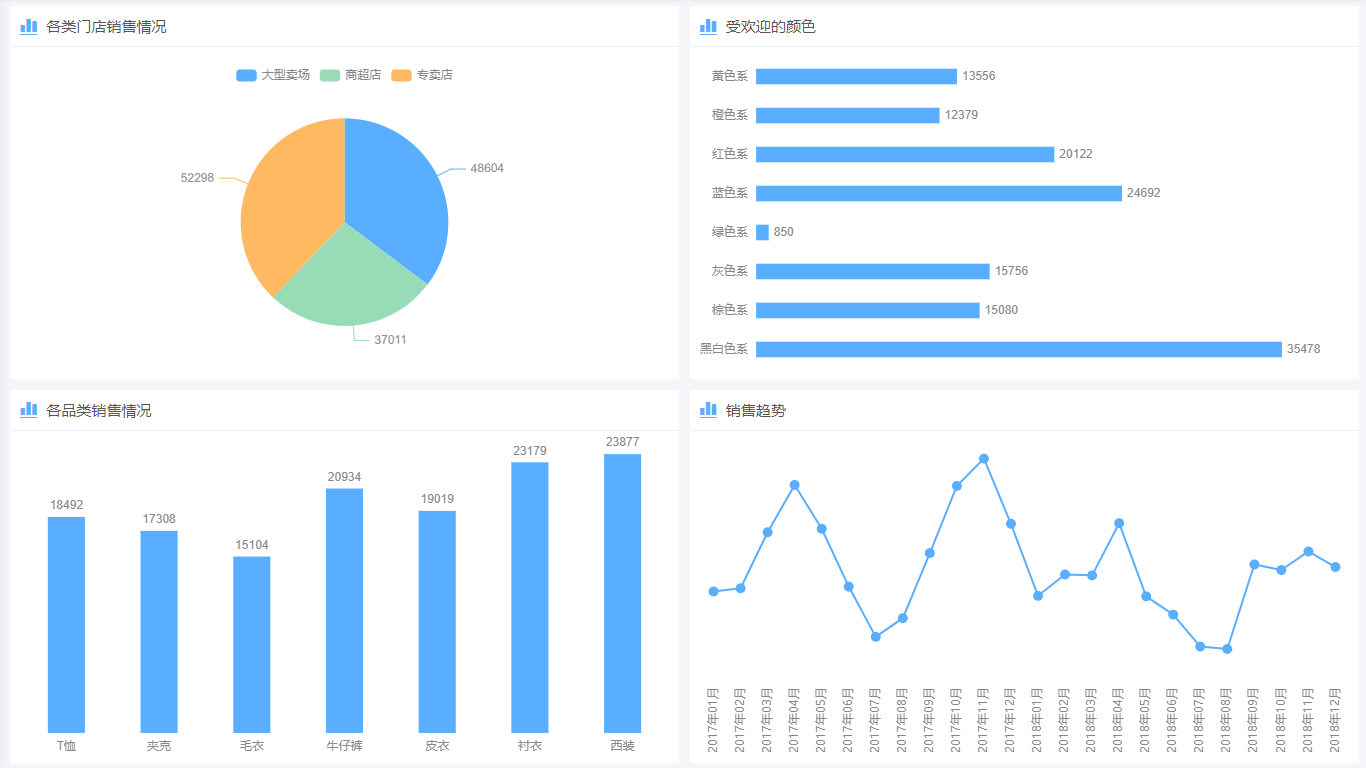Click the chart icon beside 各品类销售情况
The width and height of the screenshot is (1366, 768).
click(x=28, y=410)
